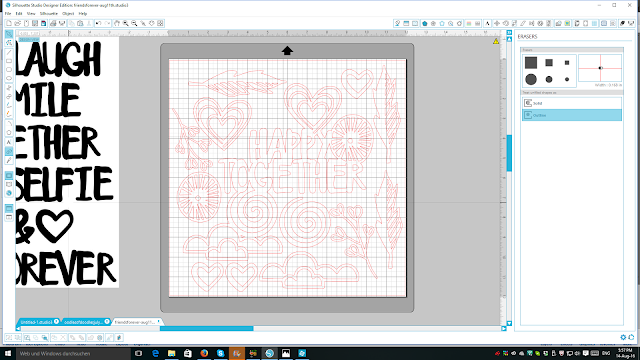Select the Edit Points tool
The height and width of the screenshot is (360, 640).
9,43
